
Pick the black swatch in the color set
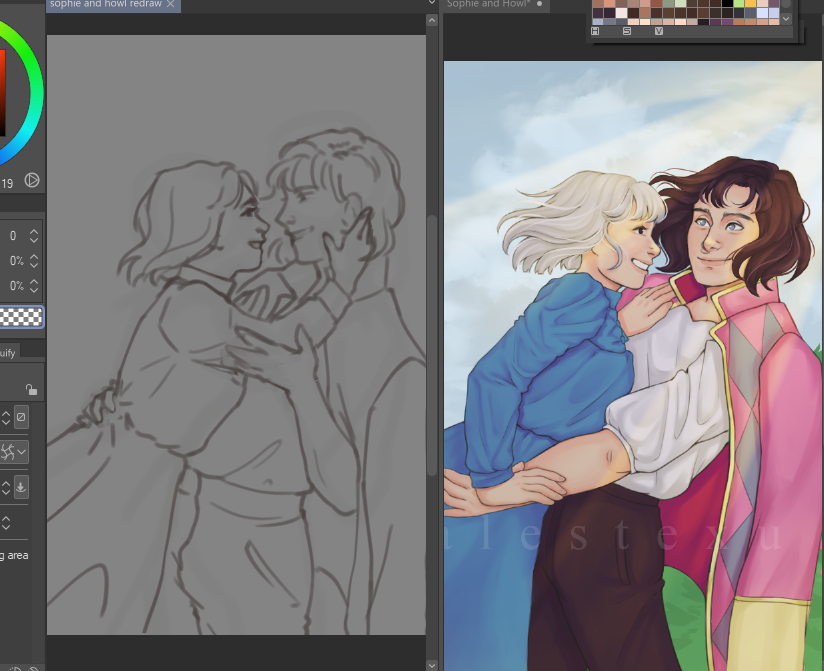(x=727, y=3)
